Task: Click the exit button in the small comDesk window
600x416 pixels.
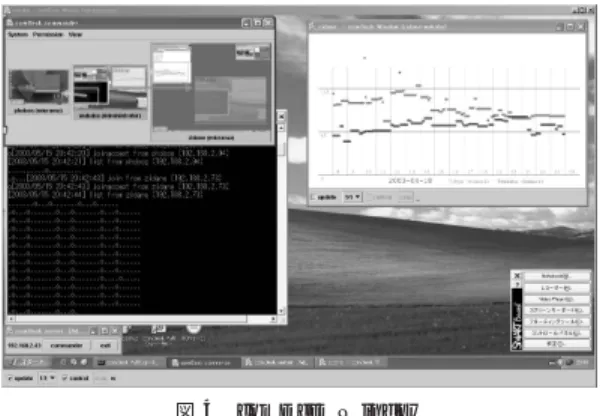Action: 105,346
